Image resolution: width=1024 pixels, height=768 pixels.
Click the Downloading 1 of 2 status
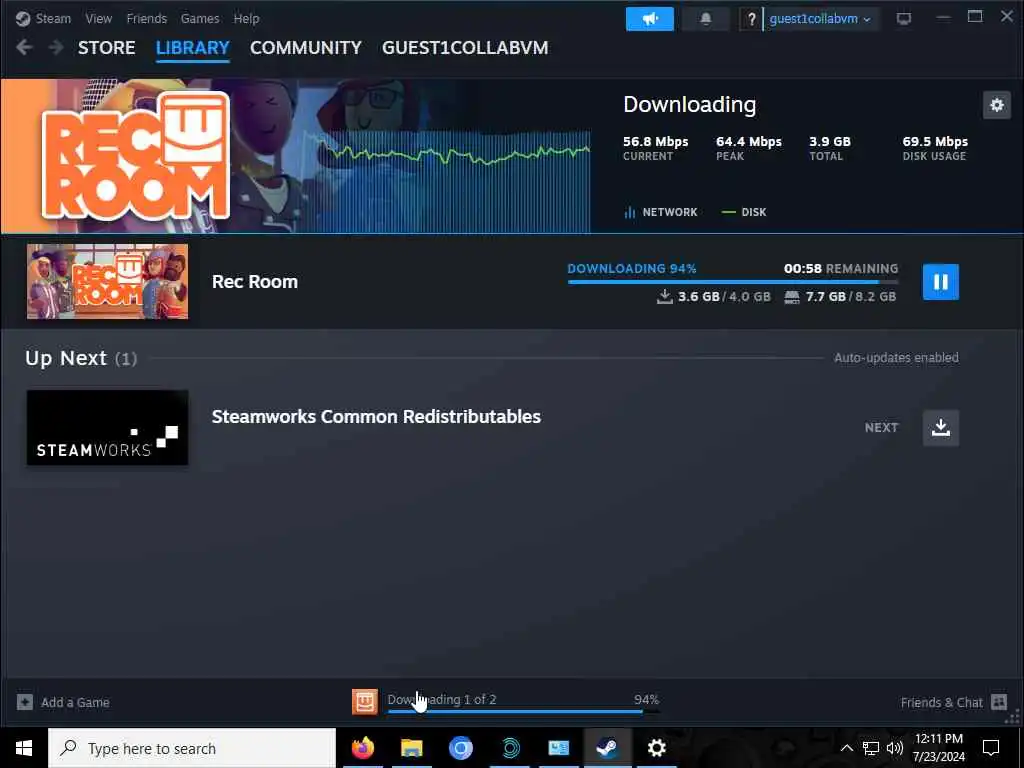442,699
